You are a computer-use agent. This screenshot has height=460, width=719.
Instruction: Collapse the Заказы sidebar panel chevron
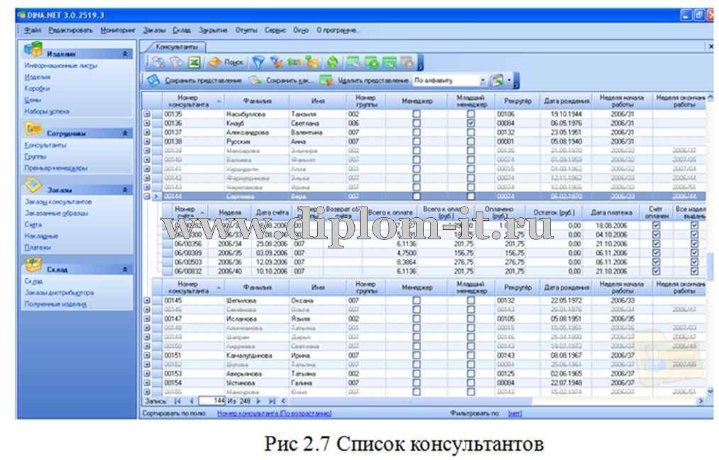(125, 190)
